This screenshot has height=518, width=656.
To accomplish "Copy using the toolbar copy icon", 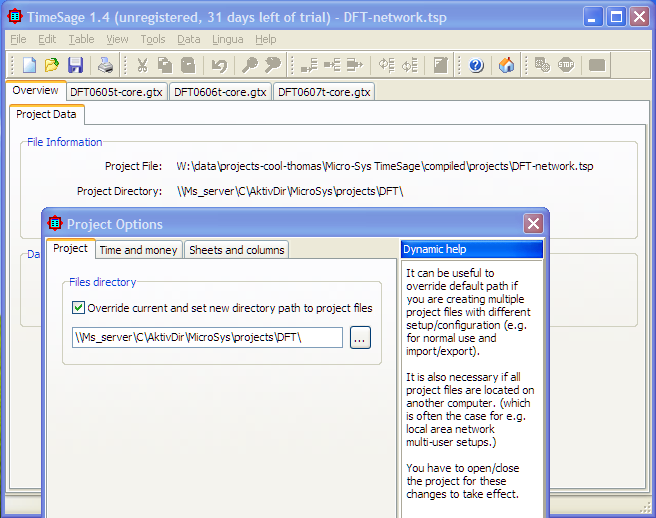I will pos(165,65).
